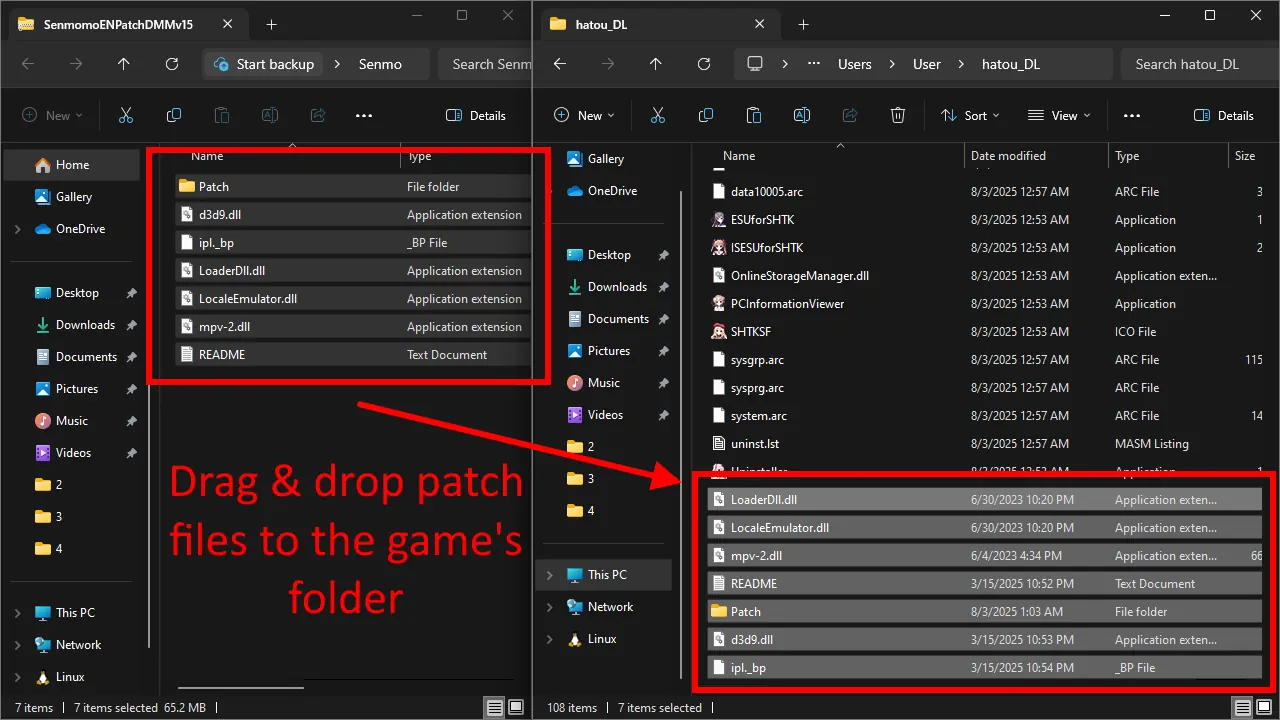Select SHTKSF ICO file in hatou_DL
Viewport: 1280px width, 720px height.
point(985,332)
